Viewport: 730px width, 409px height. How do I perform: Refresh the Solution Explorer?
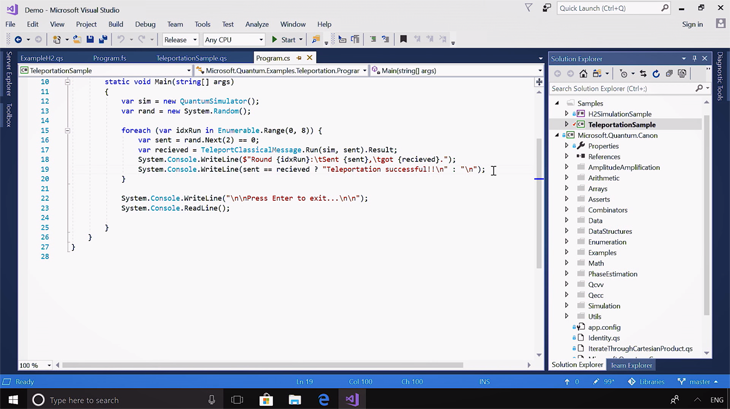[656, 74]
